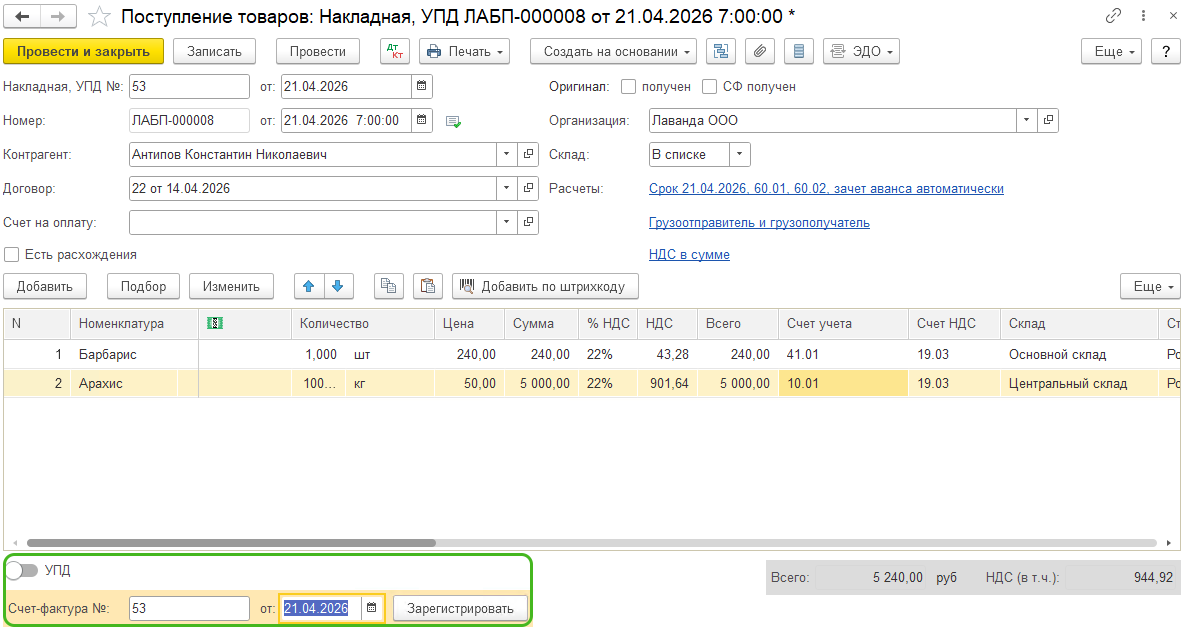Click Провести и закрыть

[x=83, y=51]
